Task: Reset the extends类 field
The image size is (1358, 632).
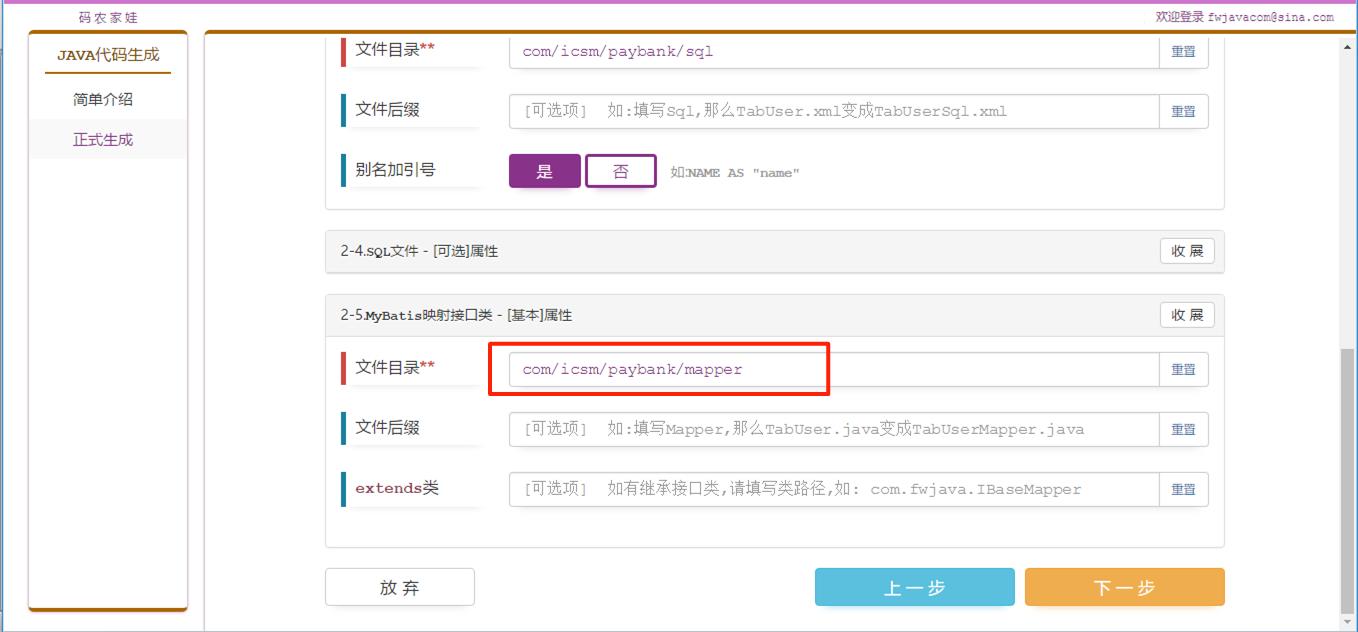Action: (1183, 489)
